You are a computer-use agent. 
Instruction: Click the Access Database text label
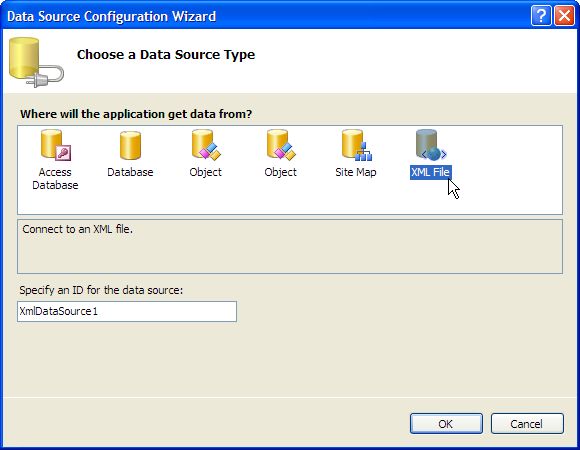point(55,179)
